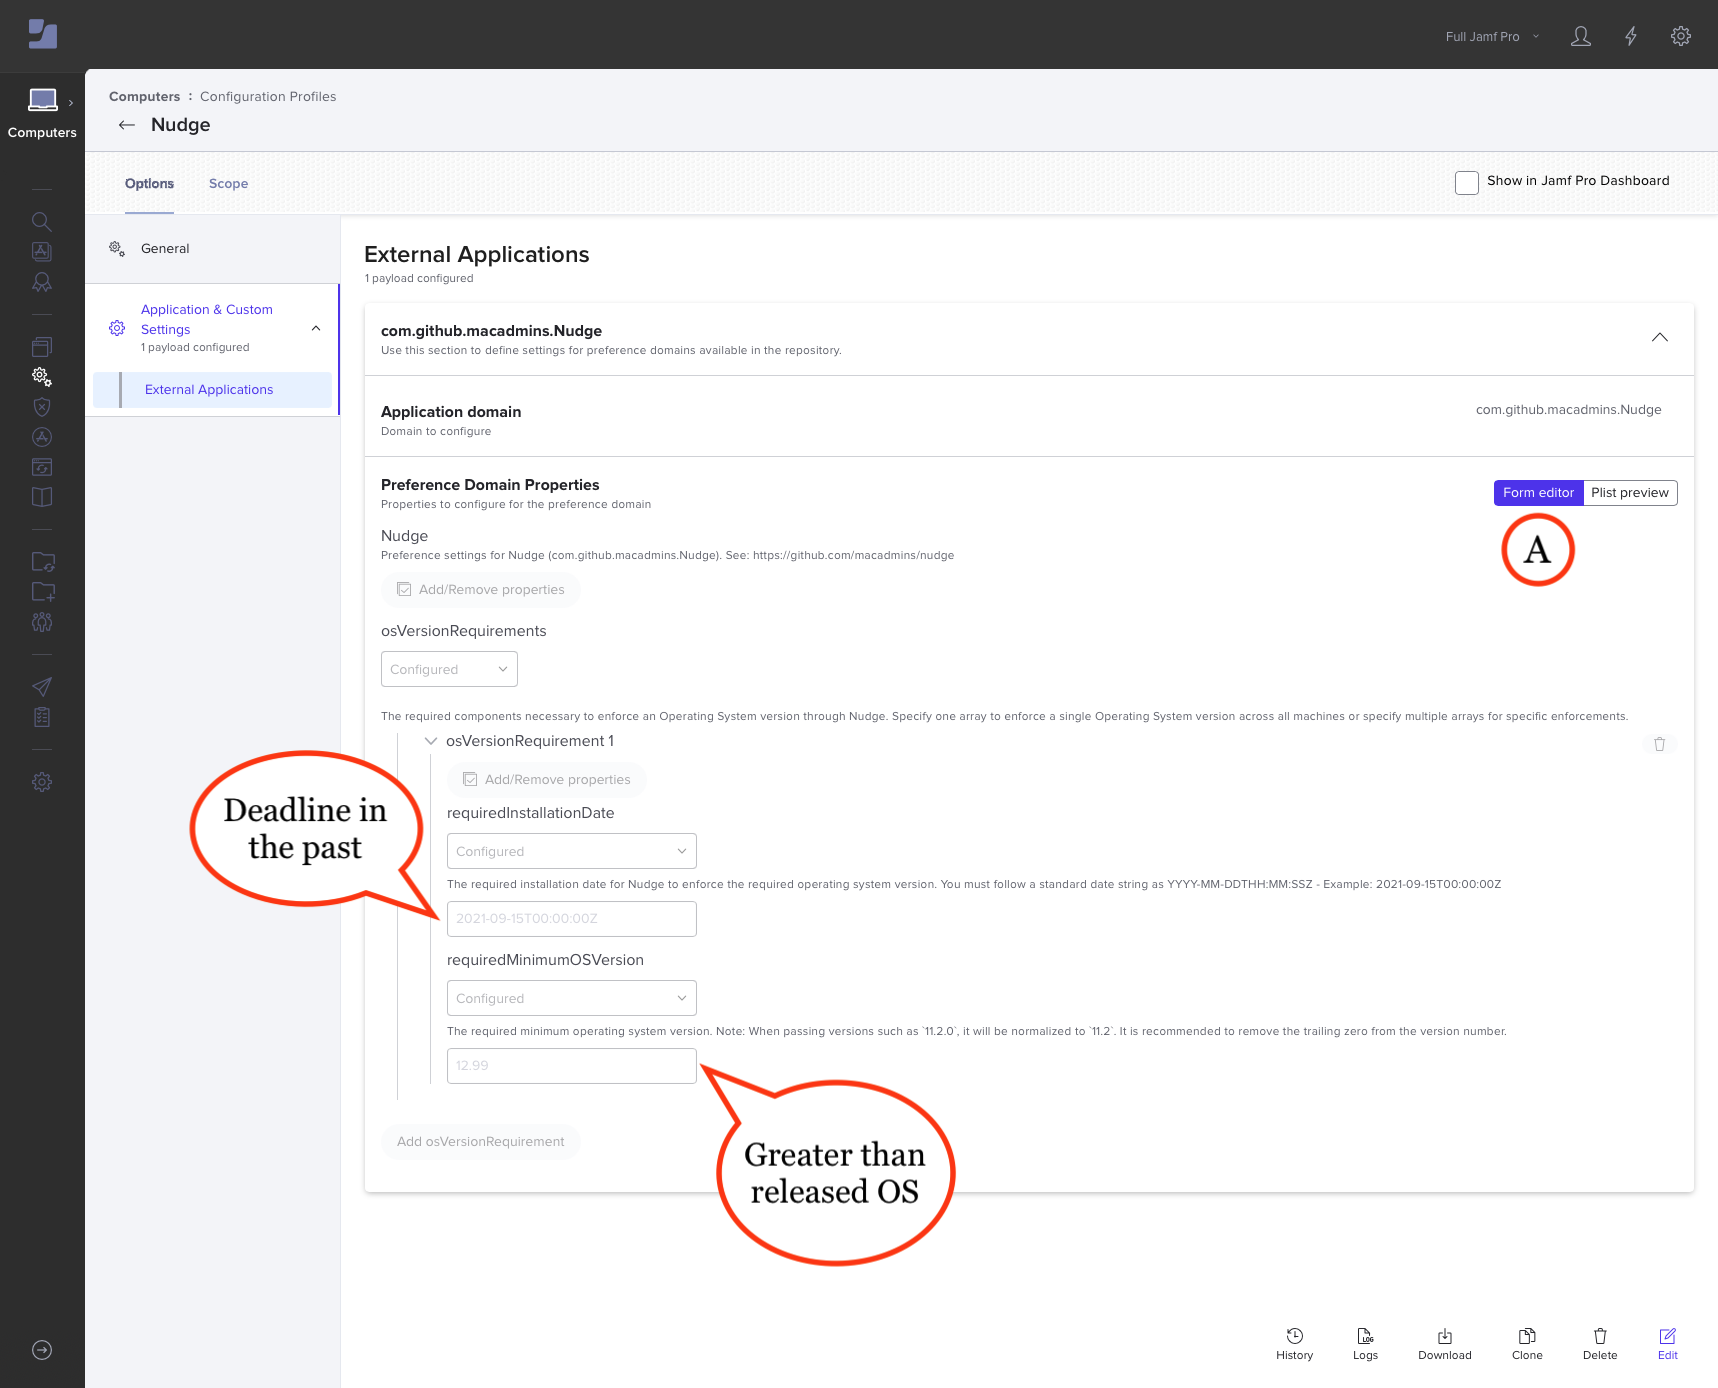This screenshot has height=1388, width=1718.
Task: Open the magnifying glass Search Inventory icon
Action: point(42,221)
